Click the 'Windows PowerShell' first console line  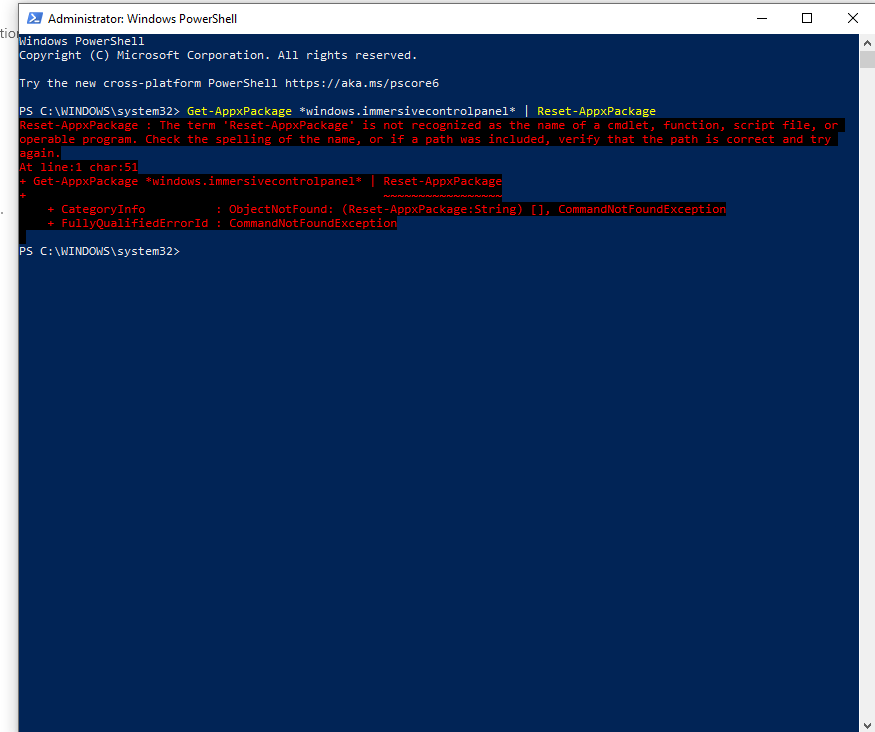click(81, 41)
